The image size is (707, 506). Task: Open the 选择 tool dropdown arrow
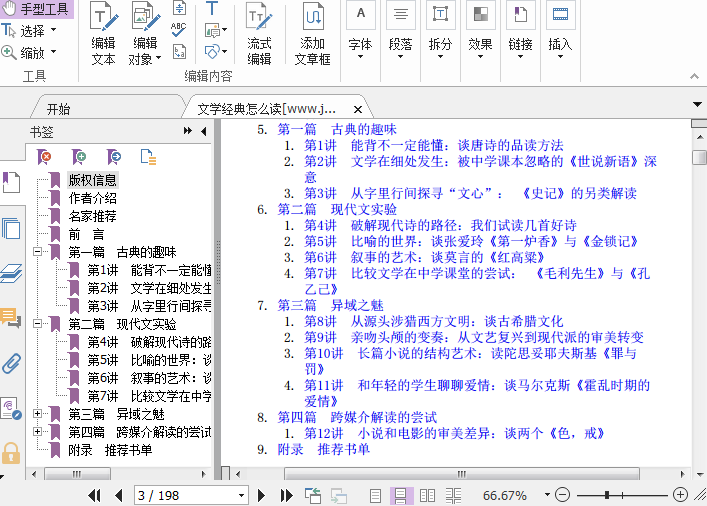tap(54, 30)
